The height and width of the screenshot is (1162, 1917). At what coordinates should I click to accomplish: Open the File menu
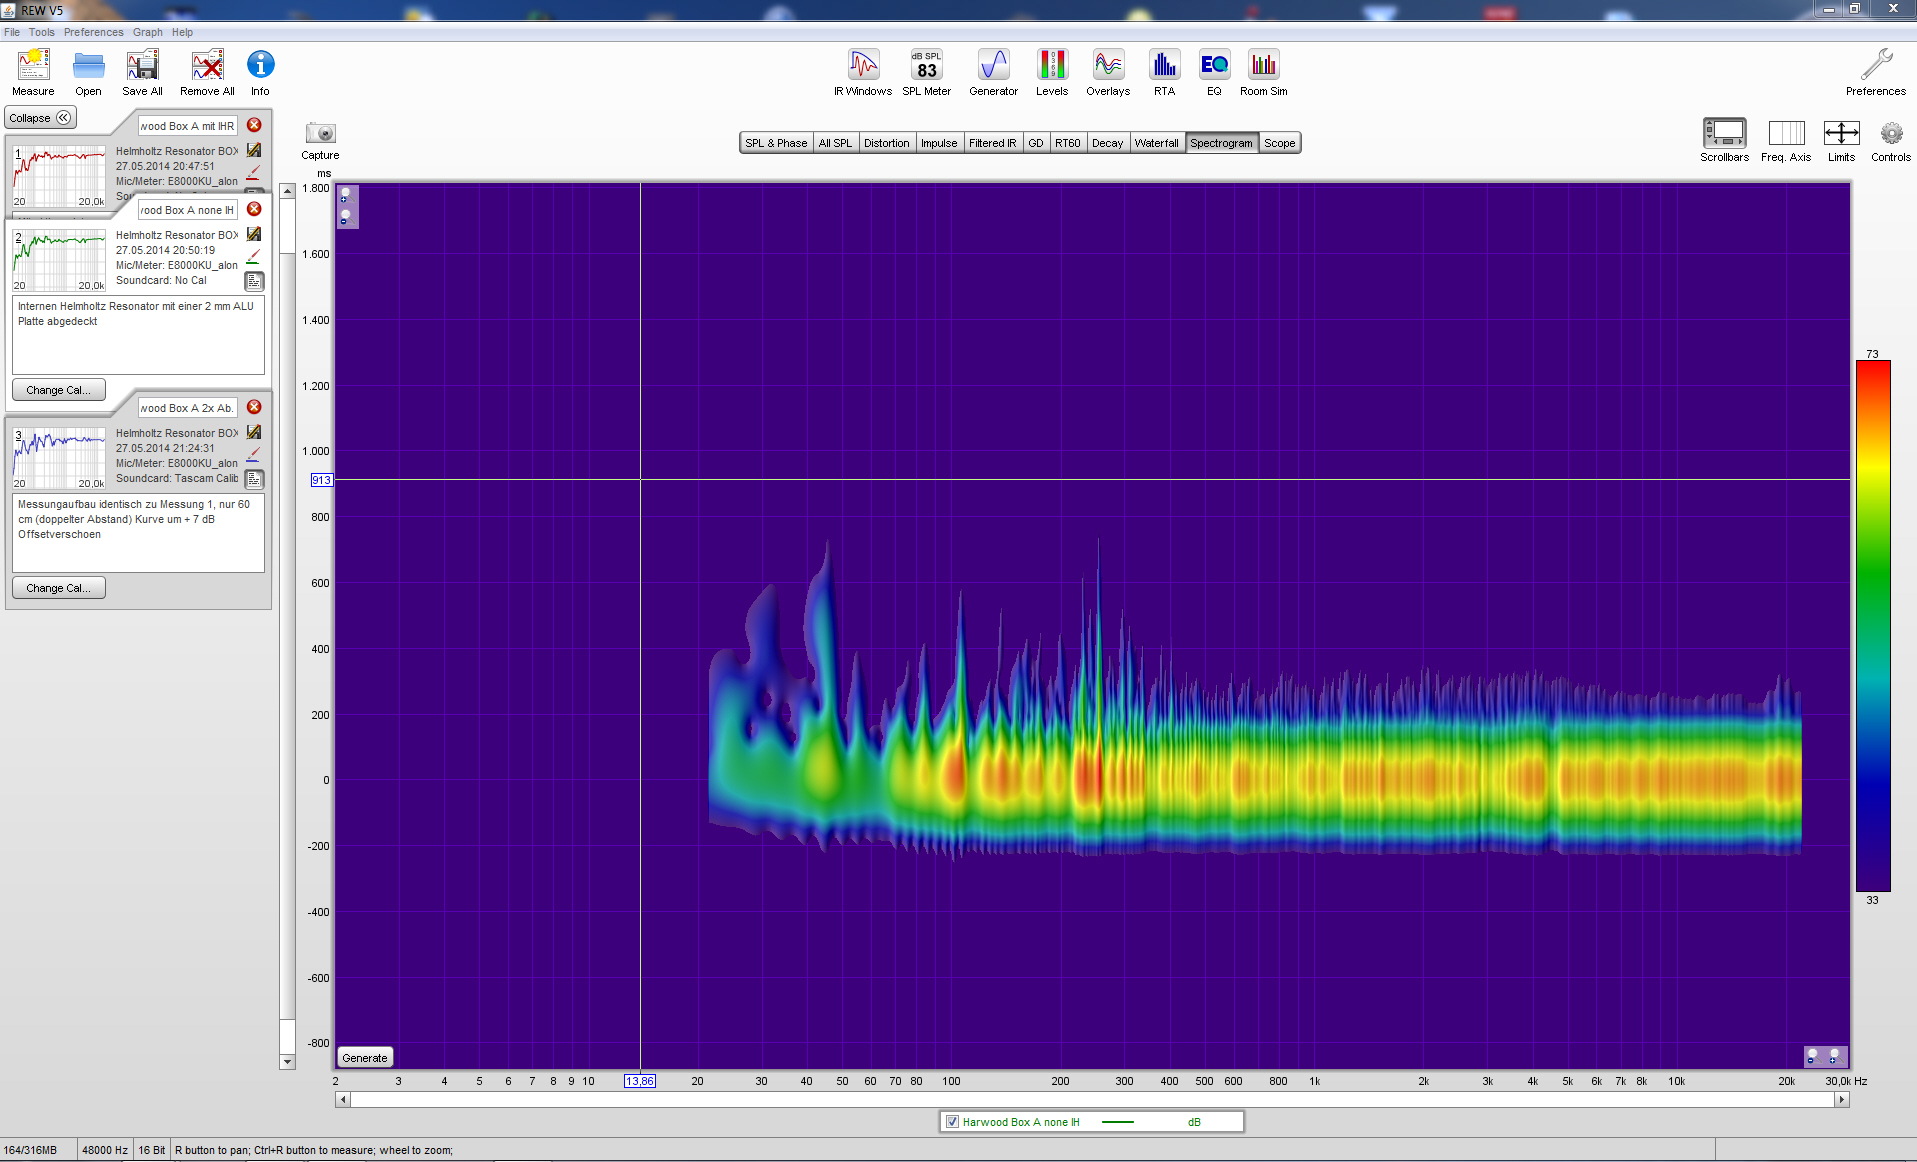[x=12, y=32]
